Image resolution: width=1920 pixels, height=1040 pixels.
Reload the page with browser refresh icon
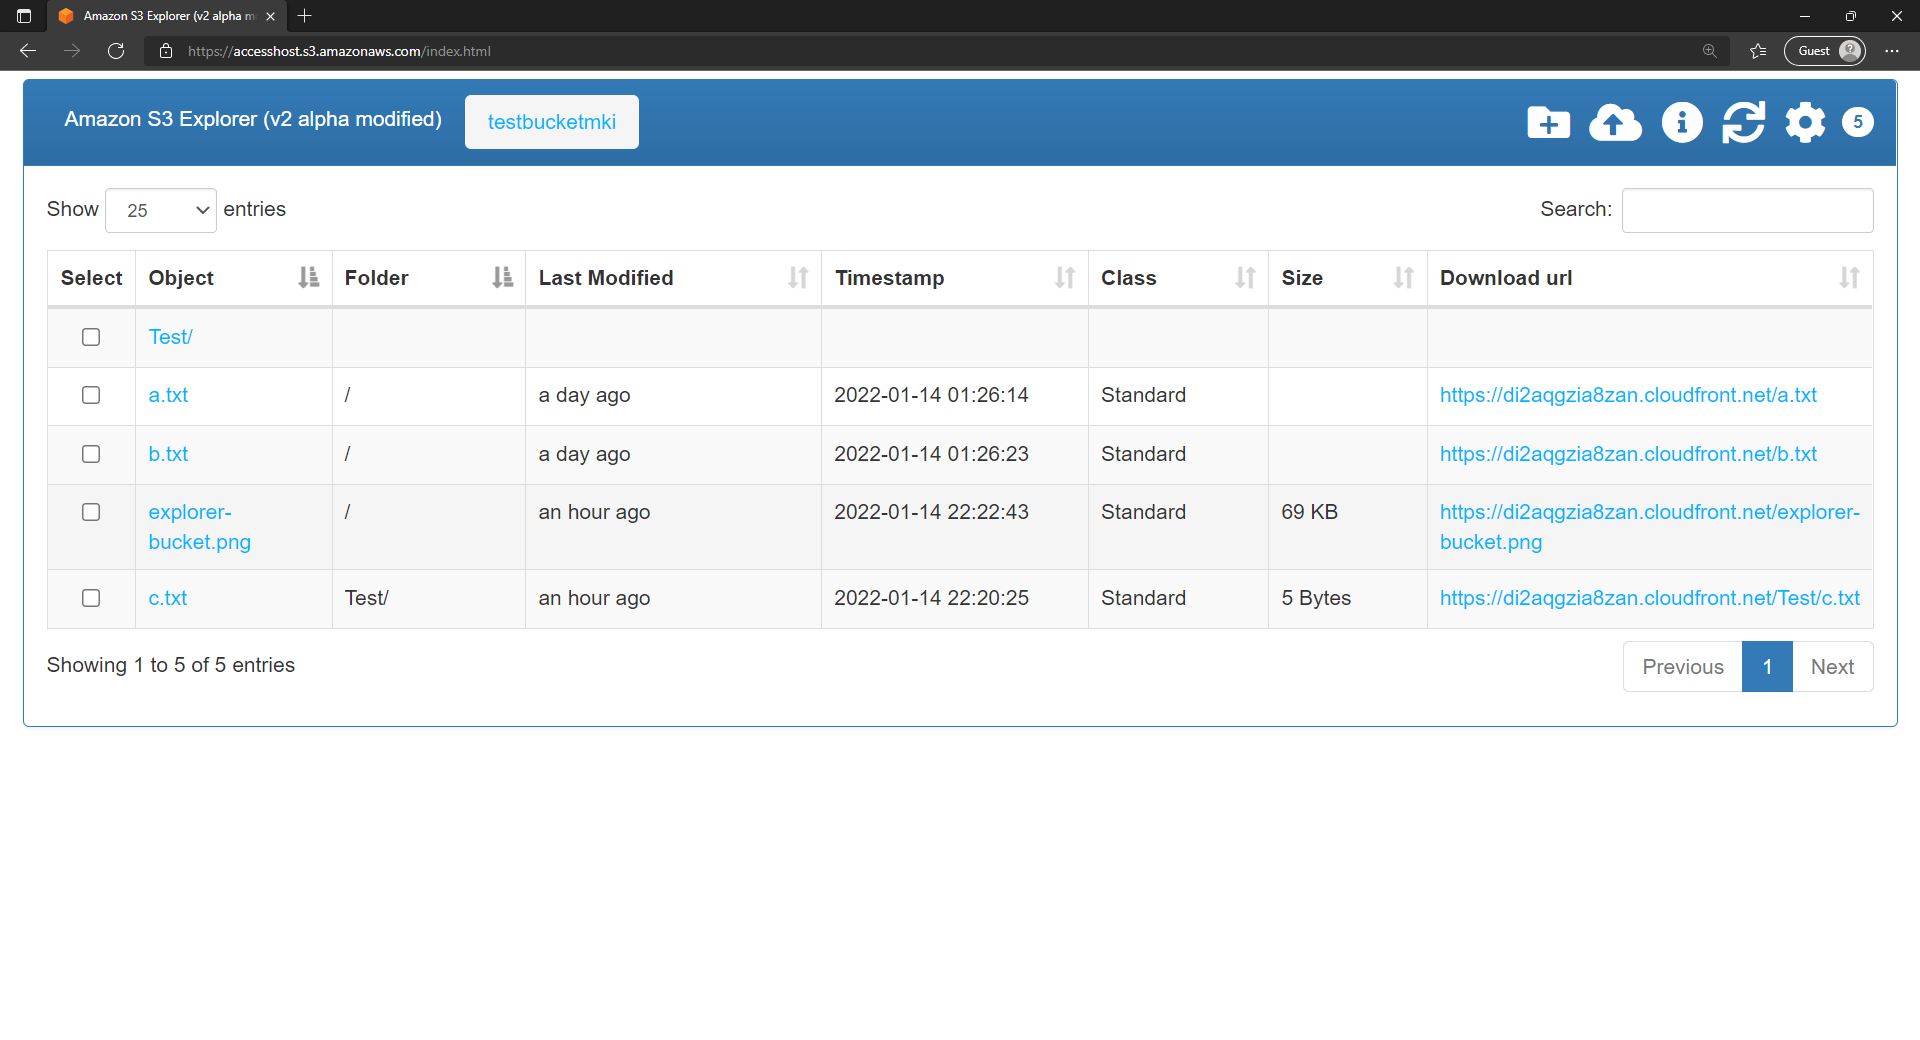tap(116, 51)
